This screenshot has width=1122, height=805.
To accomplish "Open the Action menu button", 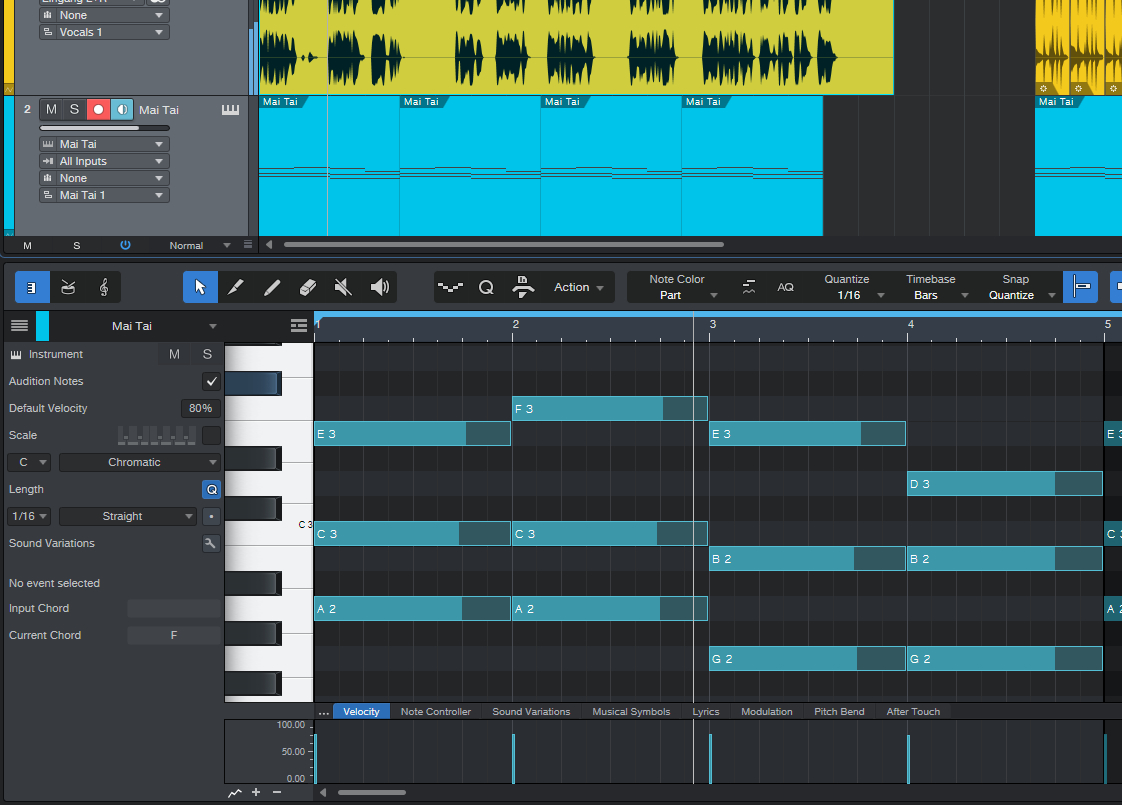I will [578, 288].
